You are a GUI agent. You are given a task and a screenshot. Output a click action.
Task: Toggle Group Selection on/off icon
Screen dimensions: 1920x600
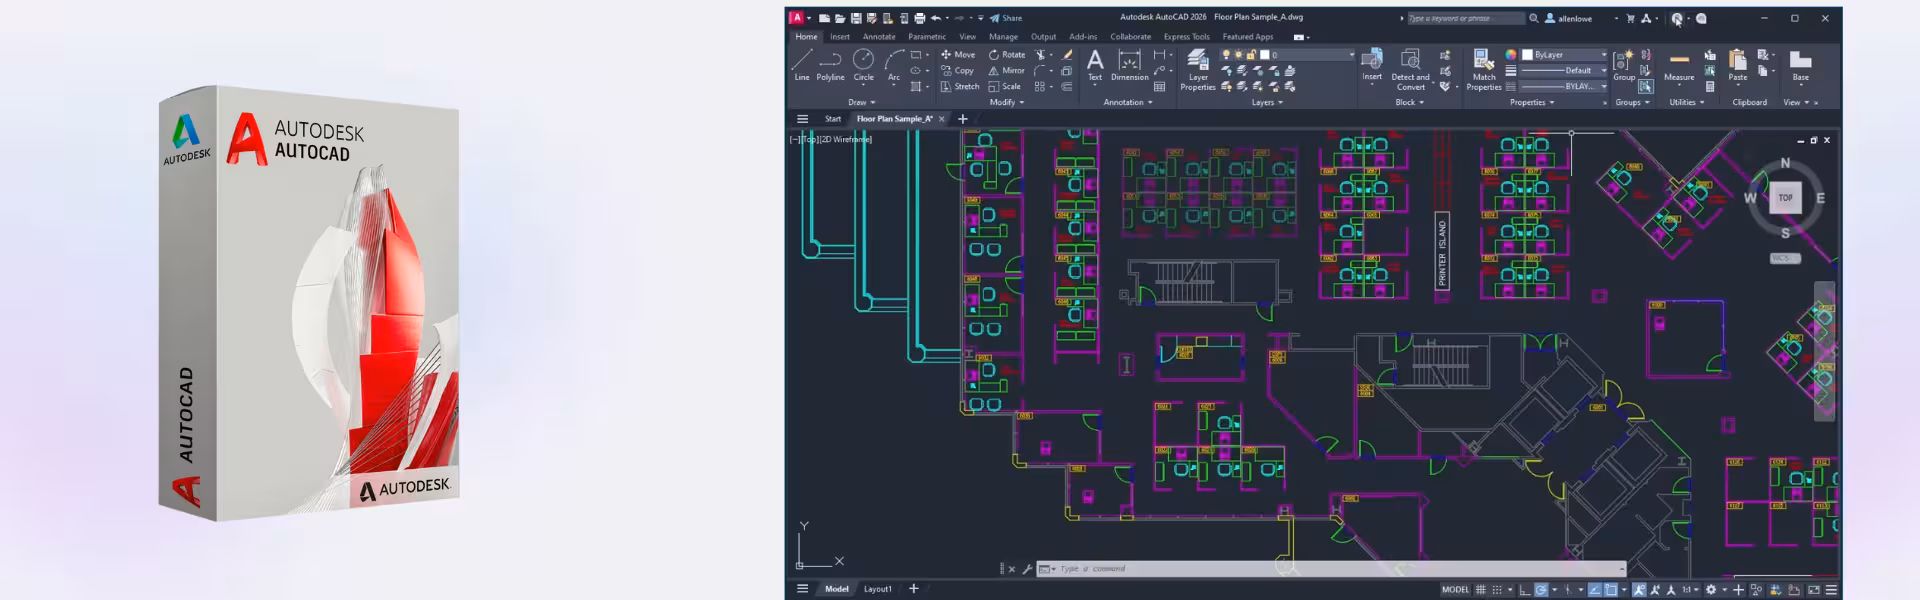pyautogui.click(x=1645, y=86)
